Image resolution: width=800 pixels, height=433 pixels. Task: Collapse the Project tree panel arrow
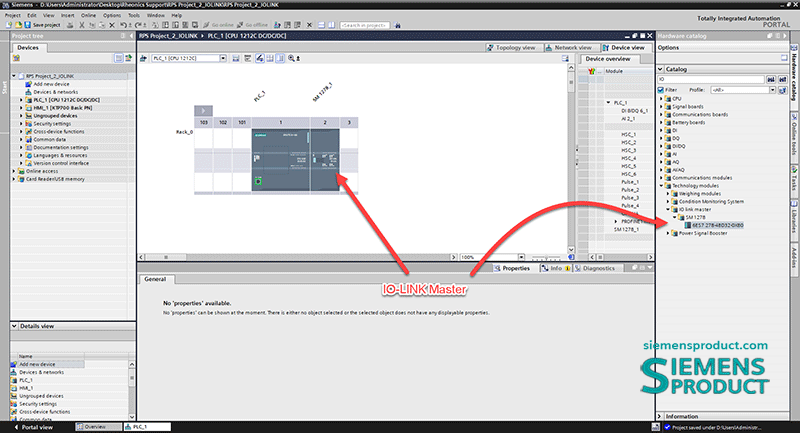(x=132, y=36)
